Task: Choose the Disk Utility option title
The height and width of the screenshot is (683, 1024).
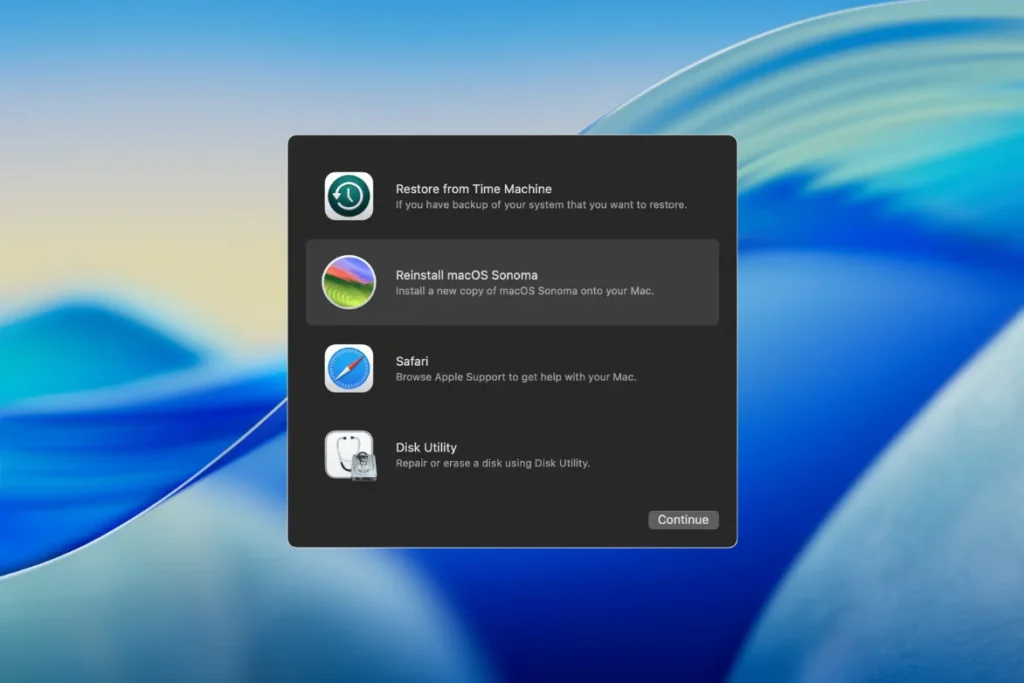Action: click(x=426, y=447)
